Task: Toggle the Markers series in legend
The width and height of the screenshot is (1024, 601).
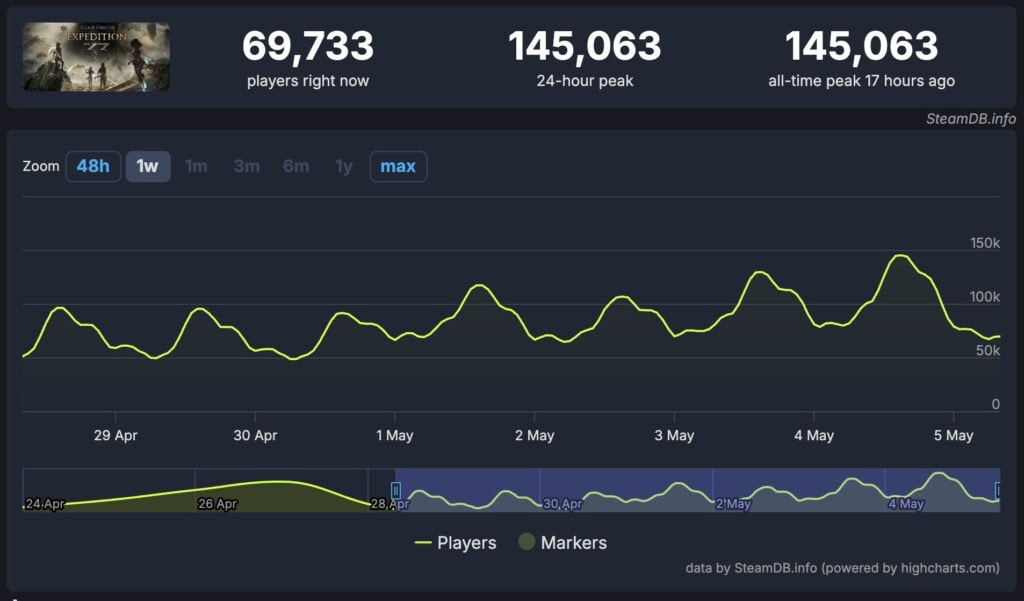Action: click(573, 543)
